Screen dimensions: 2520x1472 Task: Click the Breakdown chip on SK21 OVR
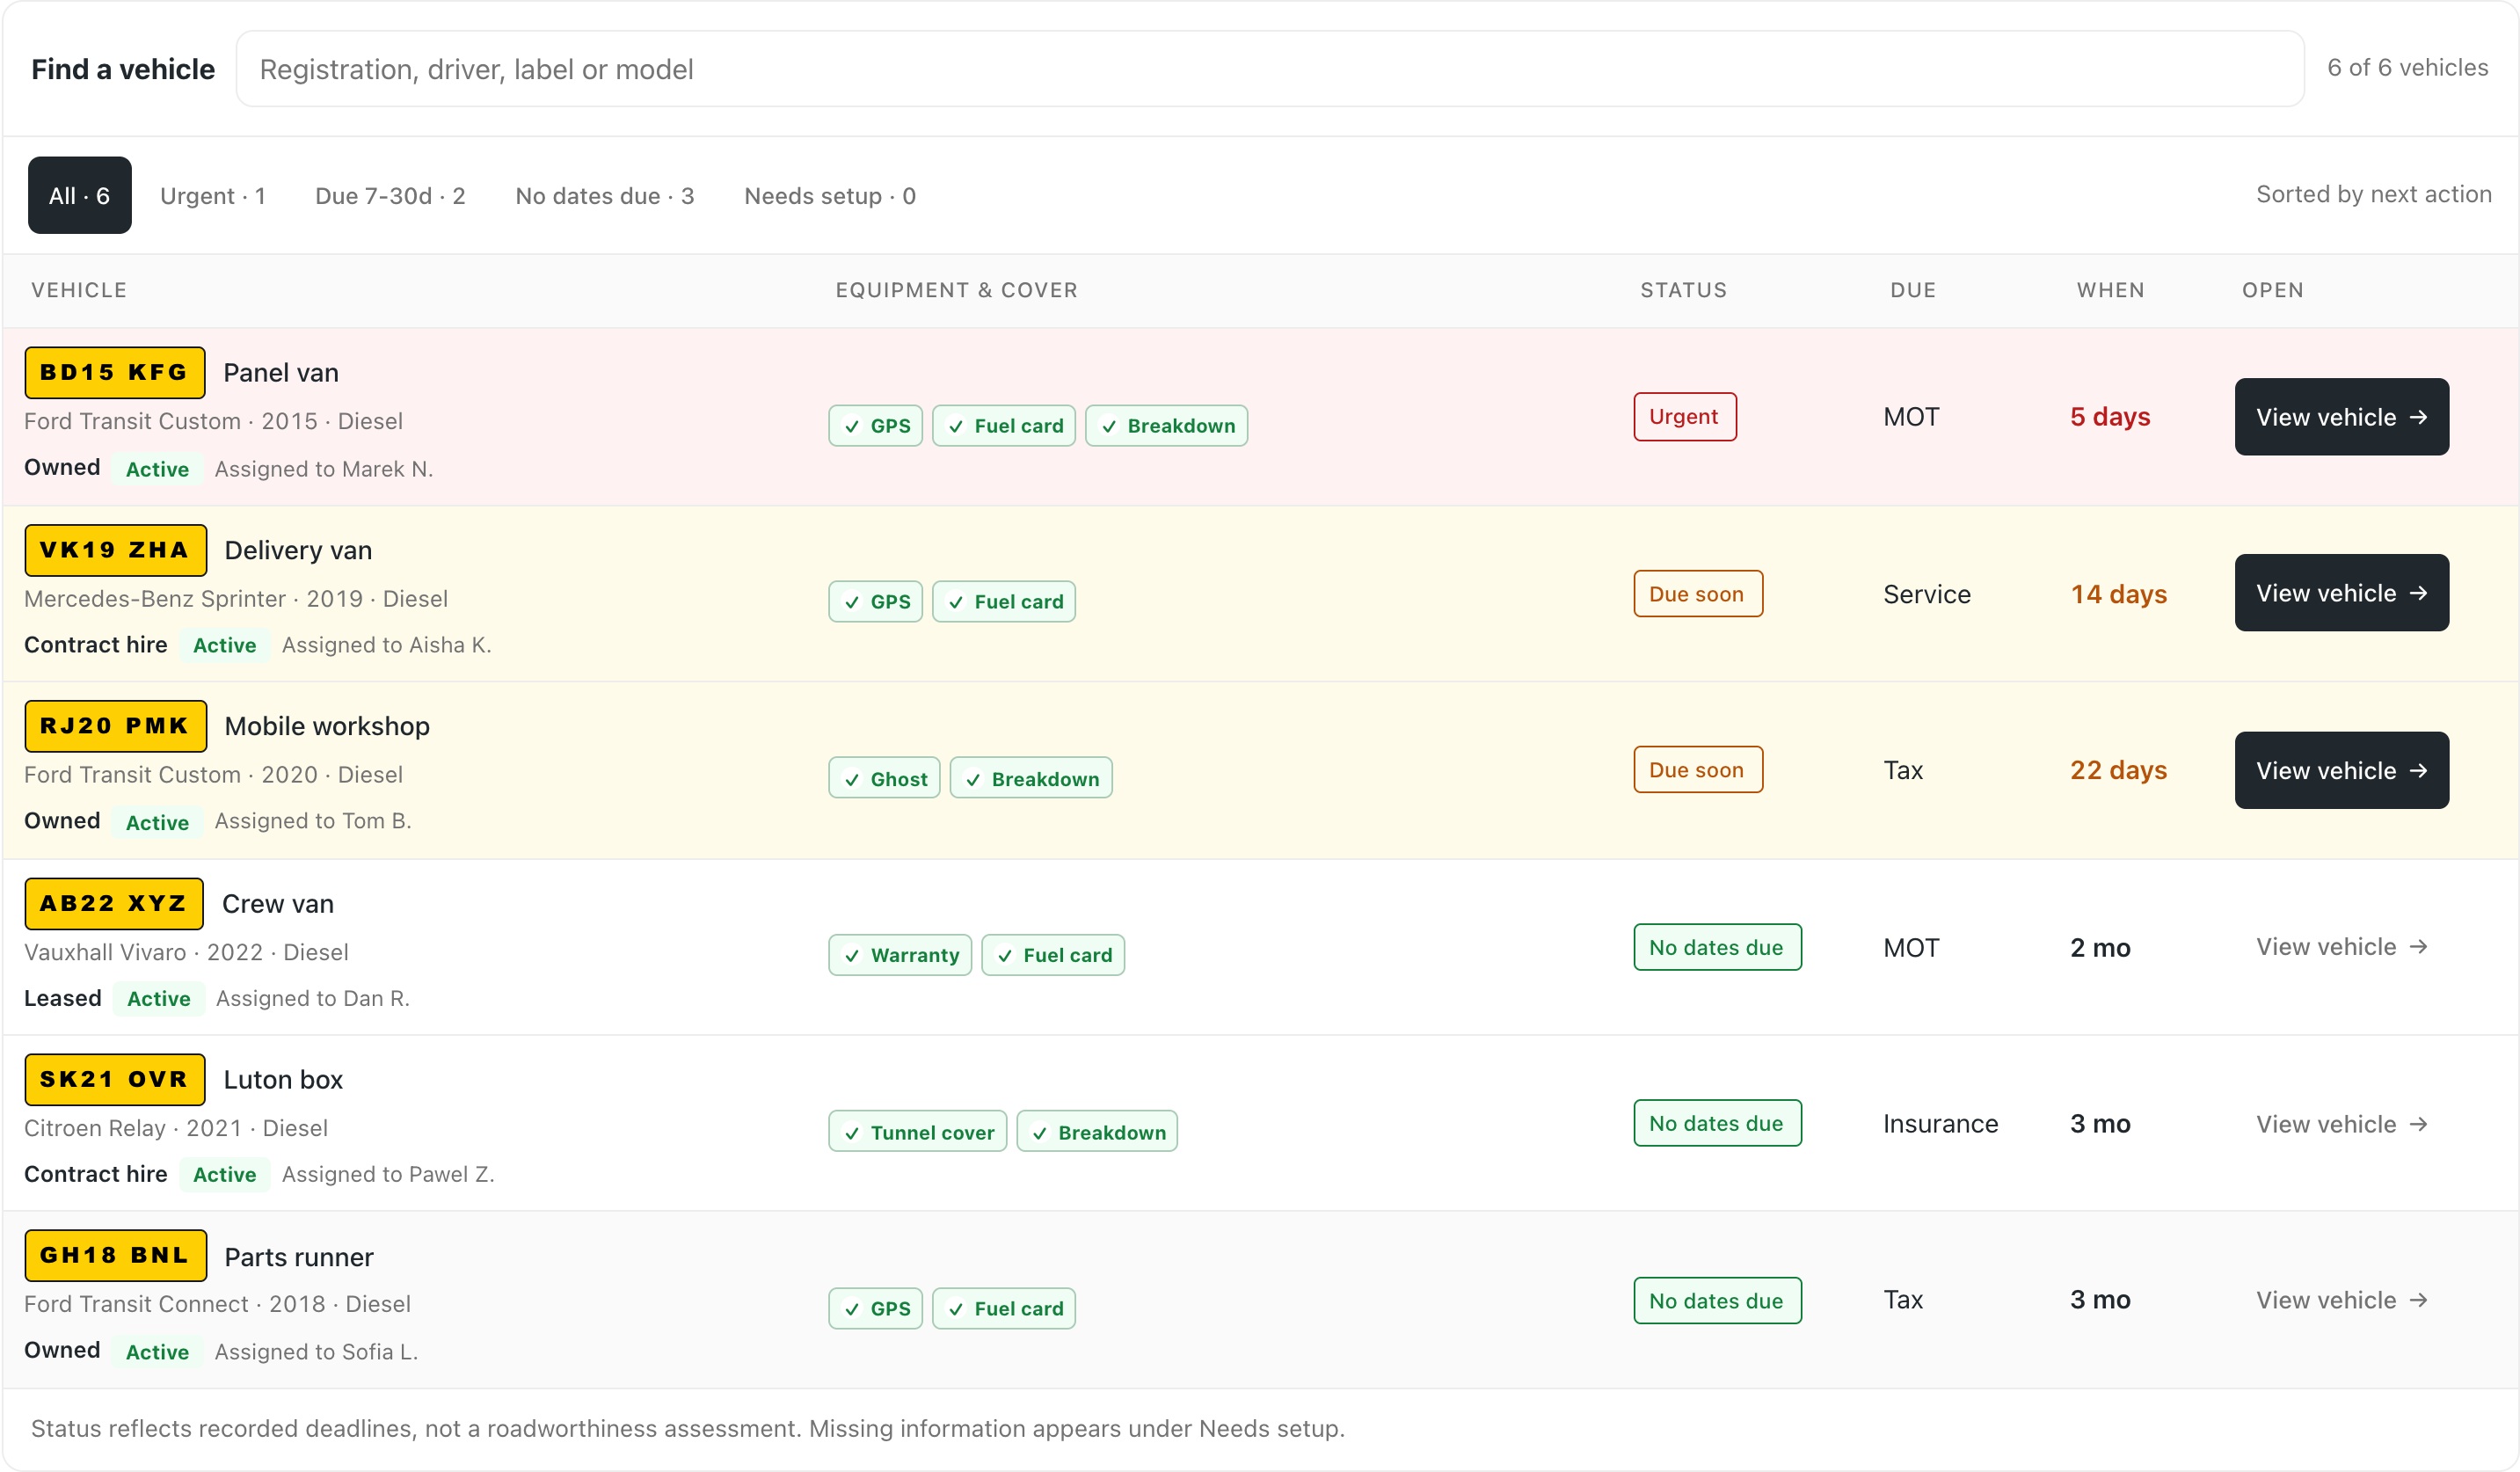(1097, 1132)
